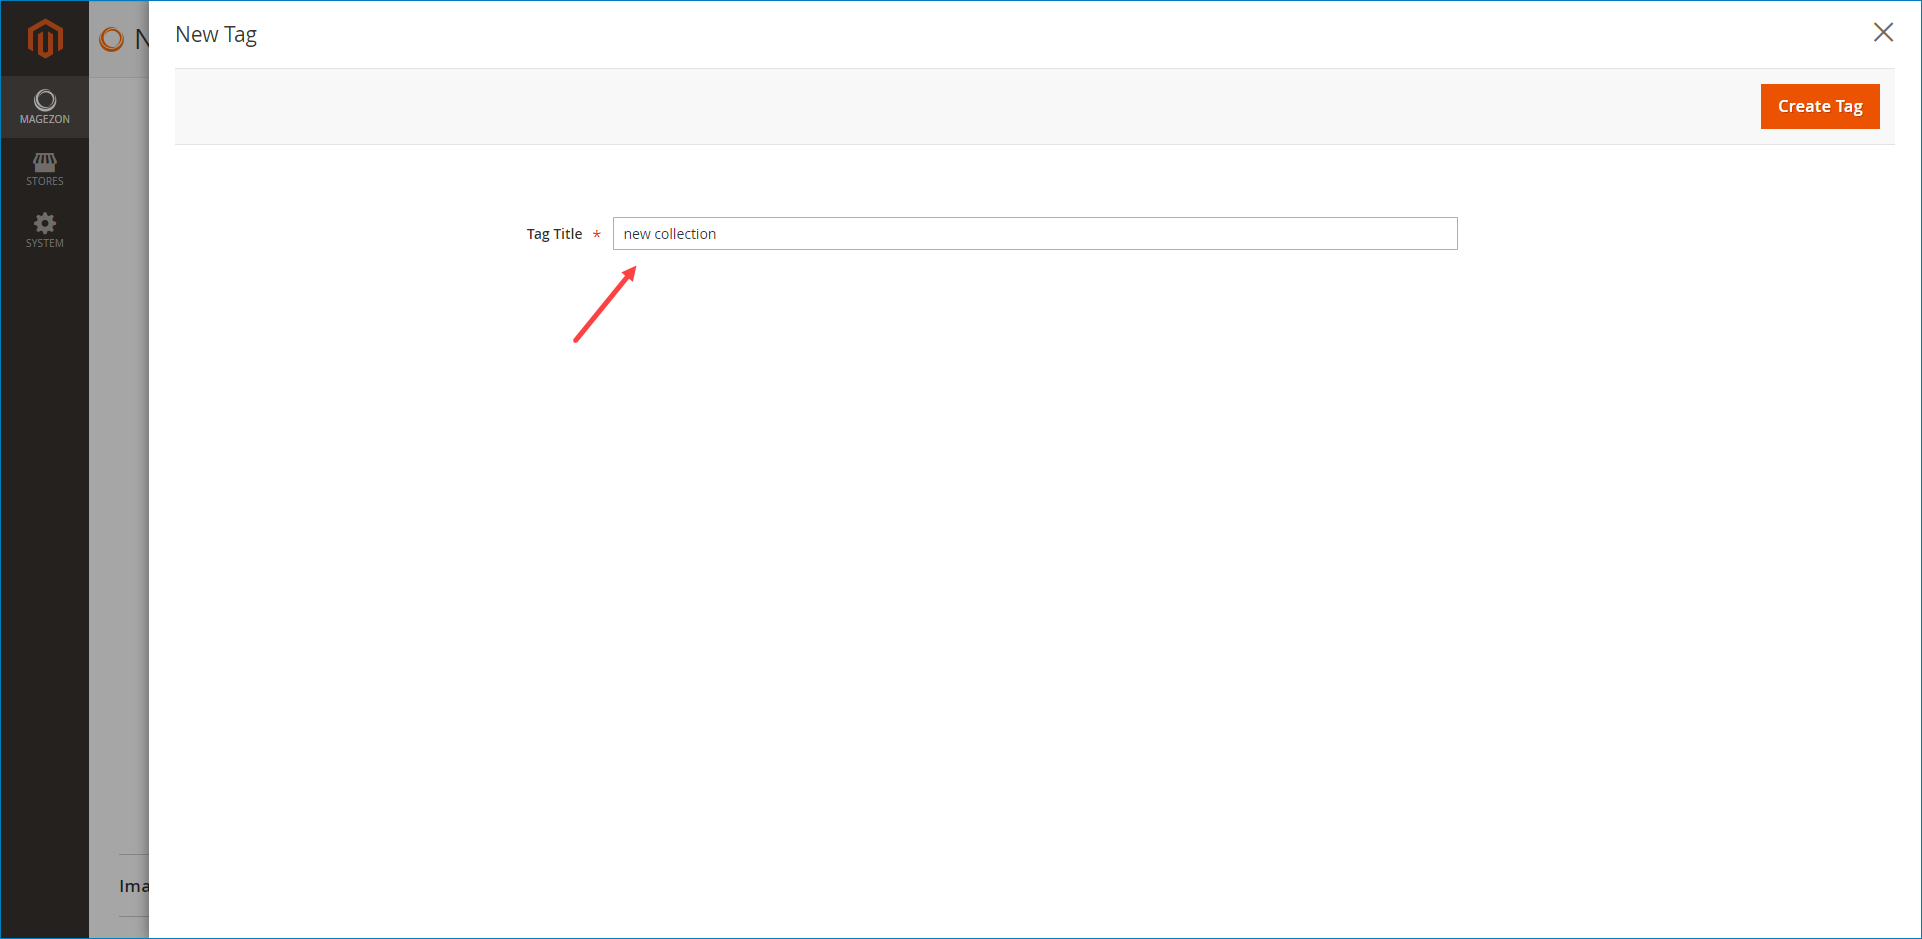Click the orange Magezon logo in the page header

(110, 39)
